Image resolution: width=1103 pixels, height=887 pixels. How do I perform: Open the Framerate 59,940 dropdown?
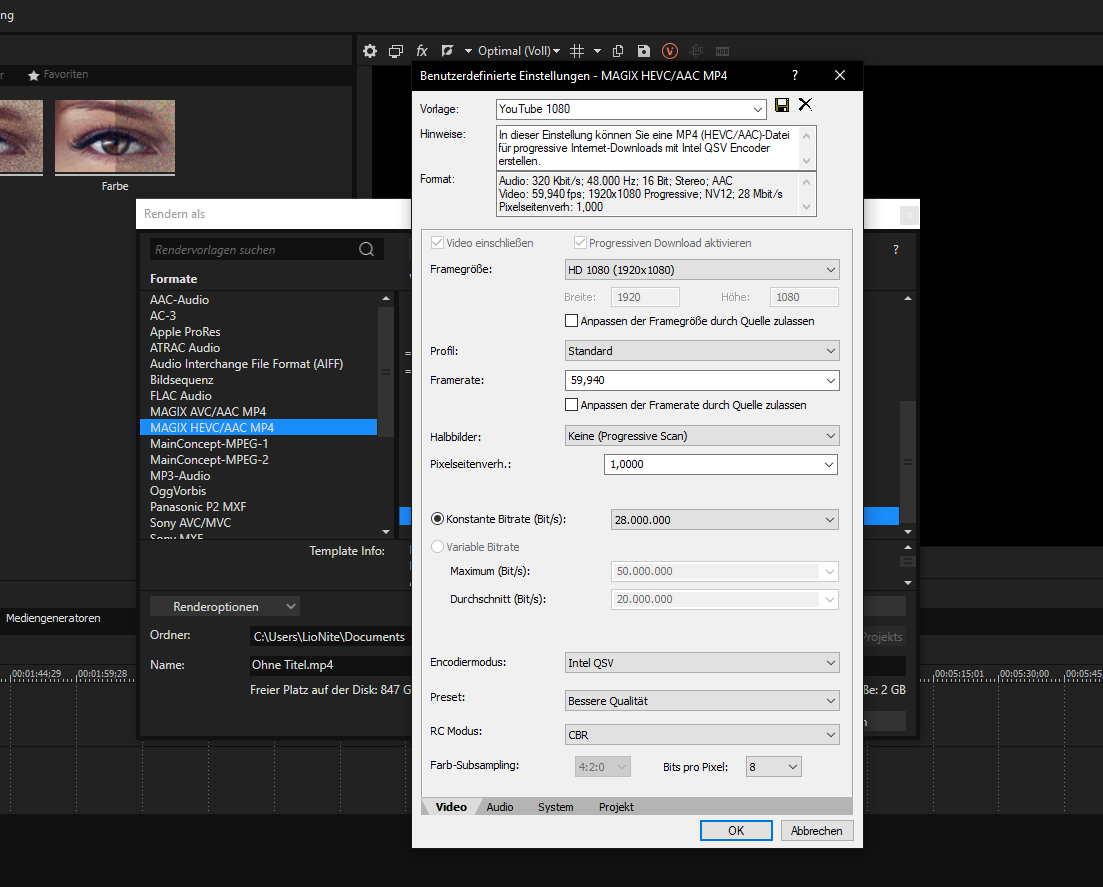point(702,381)
